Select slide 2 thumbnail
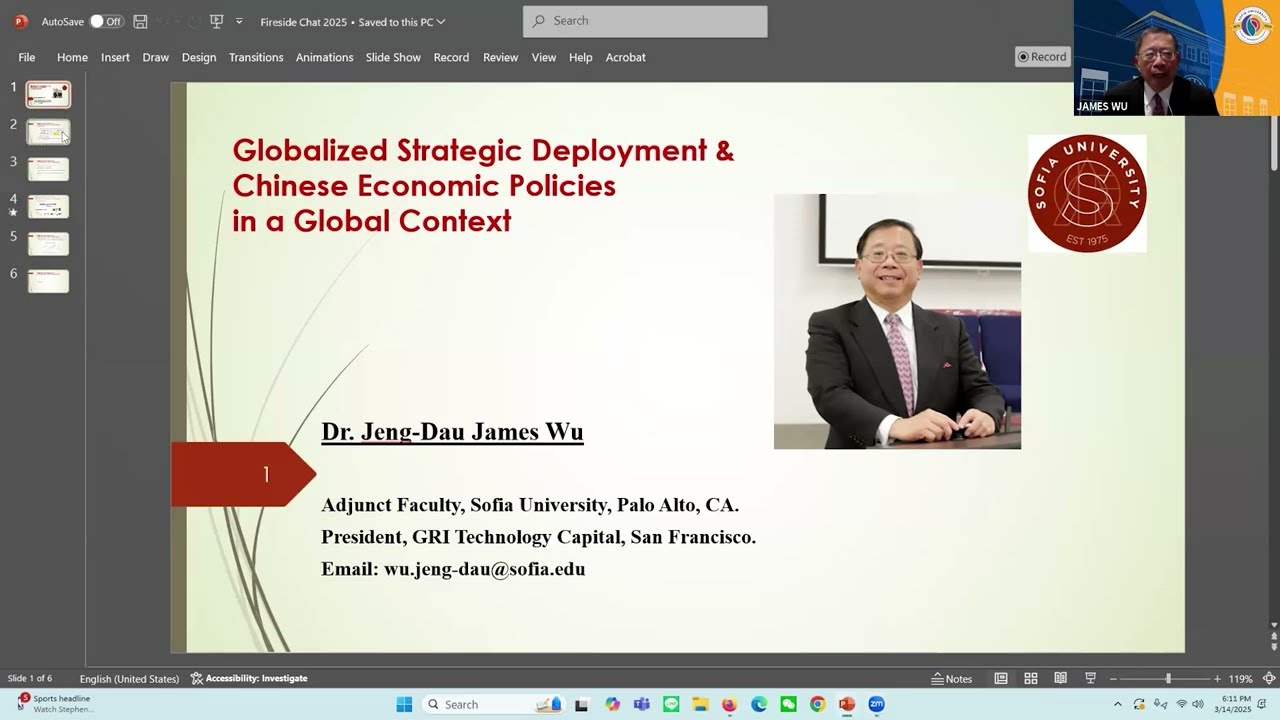Screen dimensions: 1280x720 click(x=48, y=132)
